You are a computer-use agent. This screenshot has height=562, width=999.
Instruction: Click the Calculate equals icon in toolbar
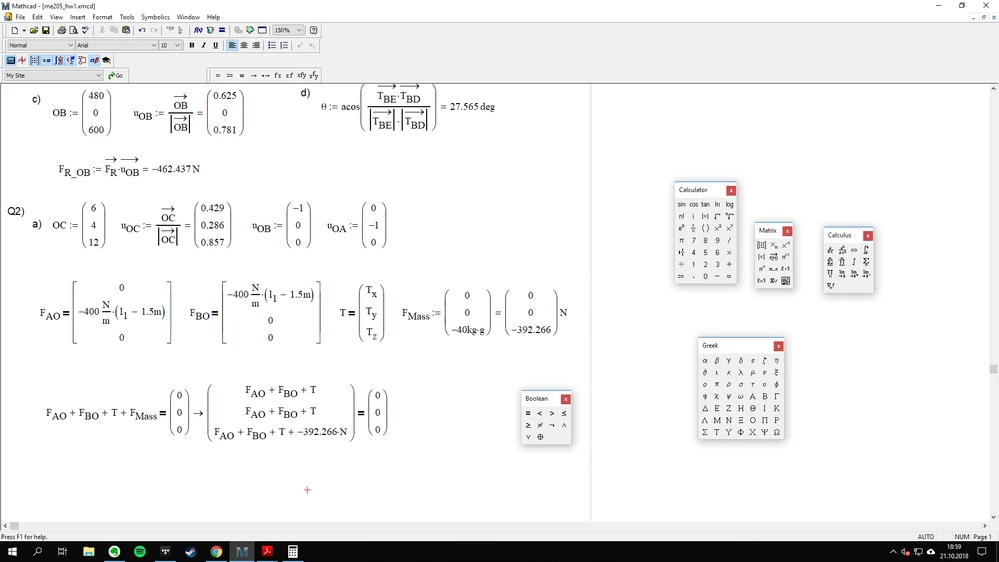pos(222,30)
